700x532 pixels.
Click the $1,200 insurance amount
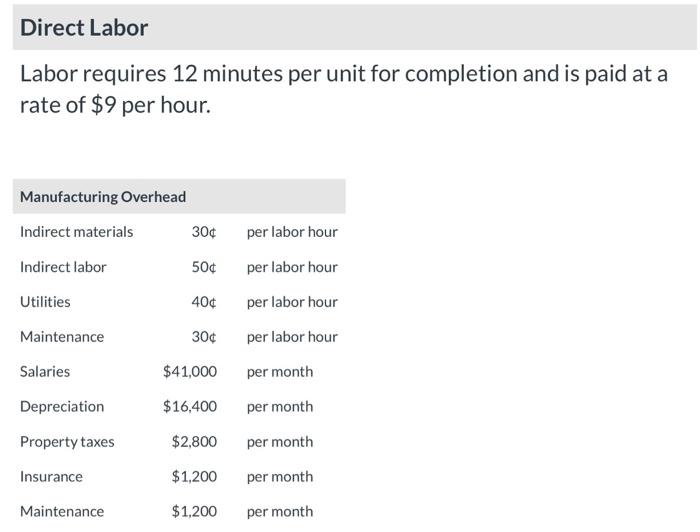pos(194,476)
